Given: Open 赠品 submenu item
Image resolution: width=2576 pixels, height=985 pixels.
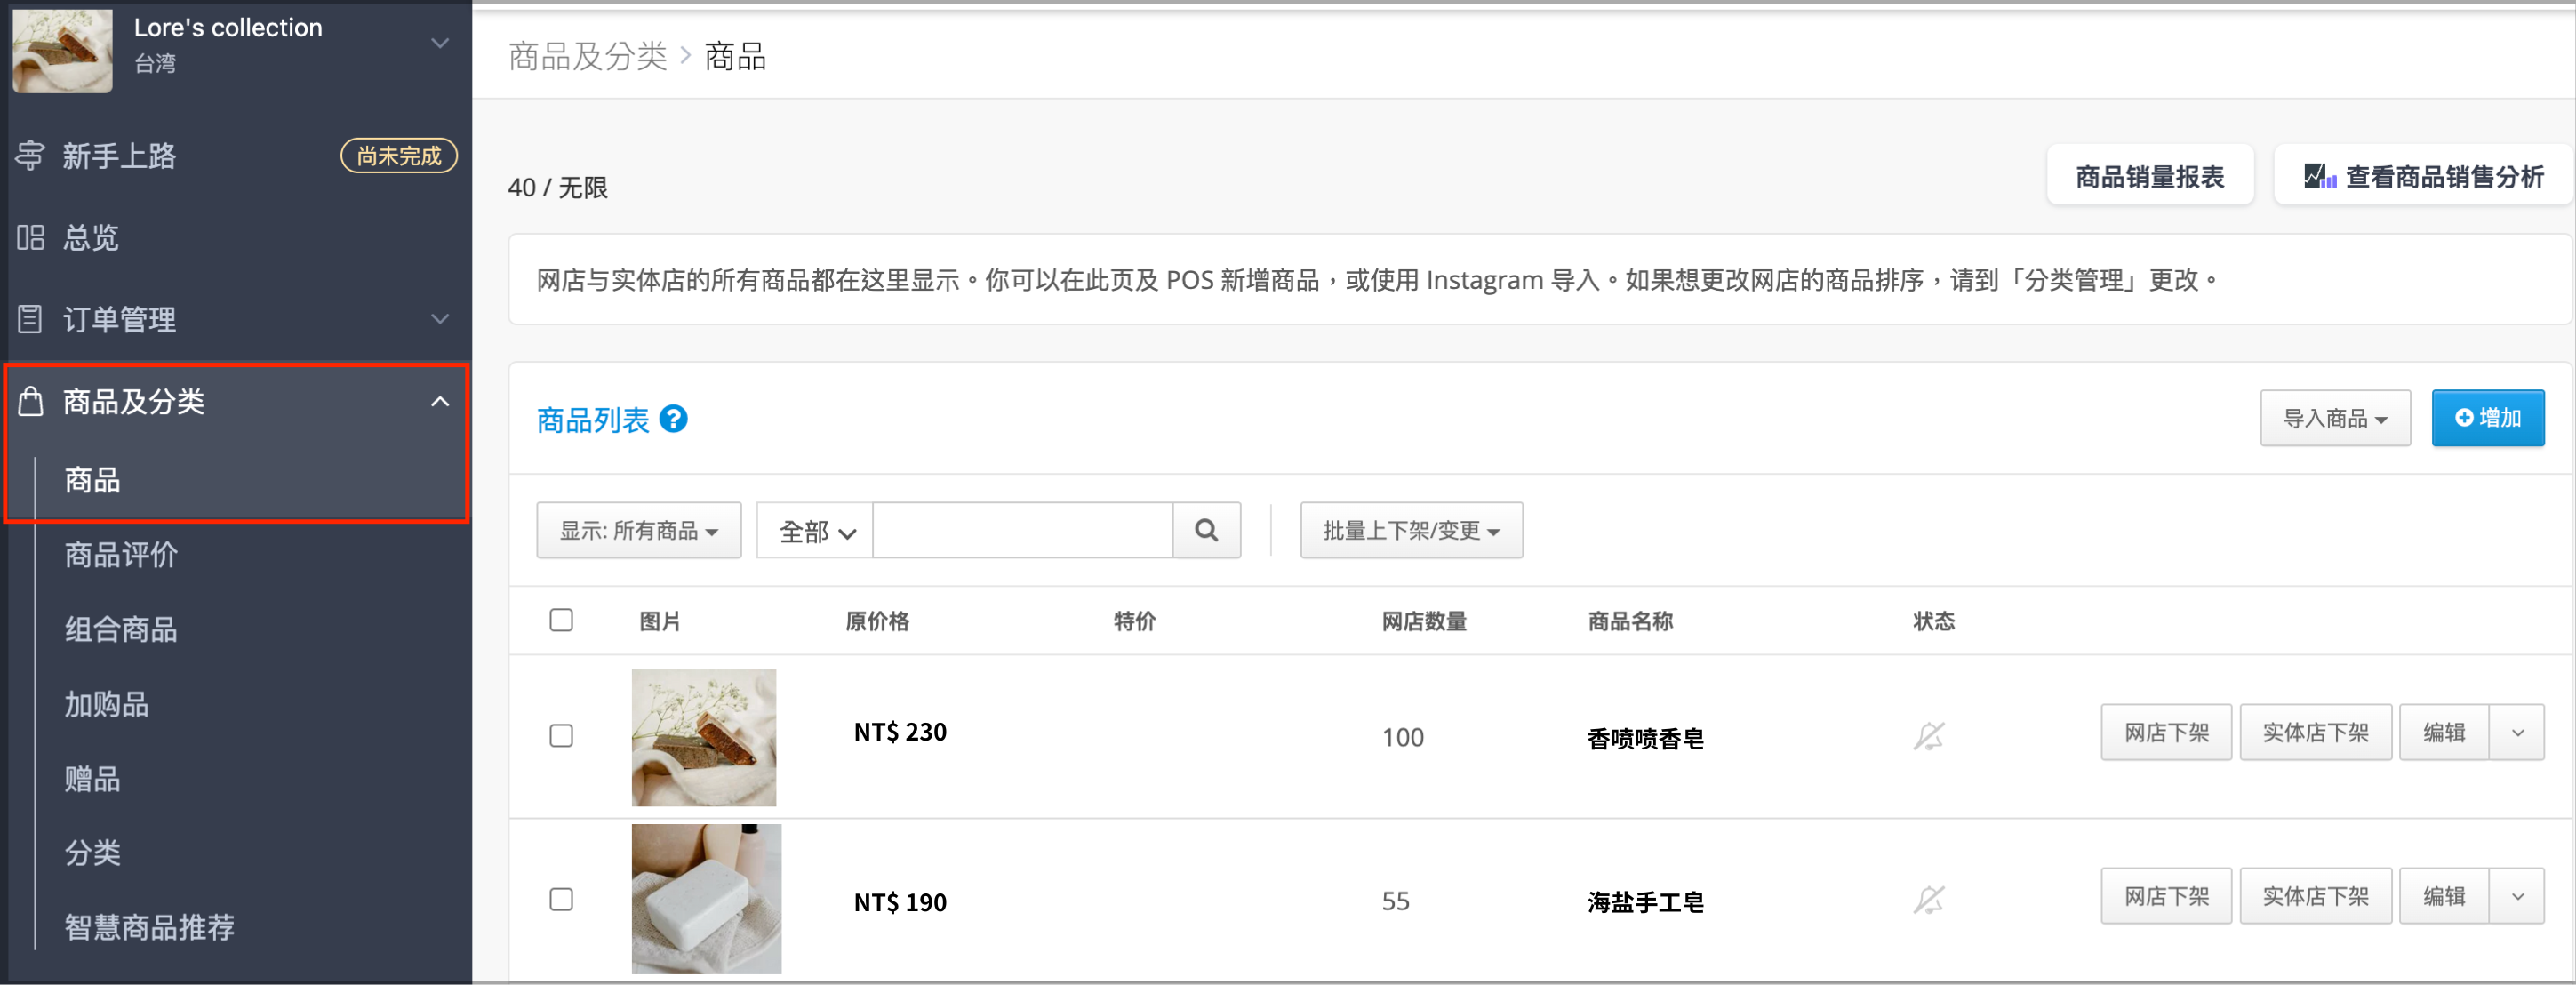Looking at the screenshot, I should (92, 779).
